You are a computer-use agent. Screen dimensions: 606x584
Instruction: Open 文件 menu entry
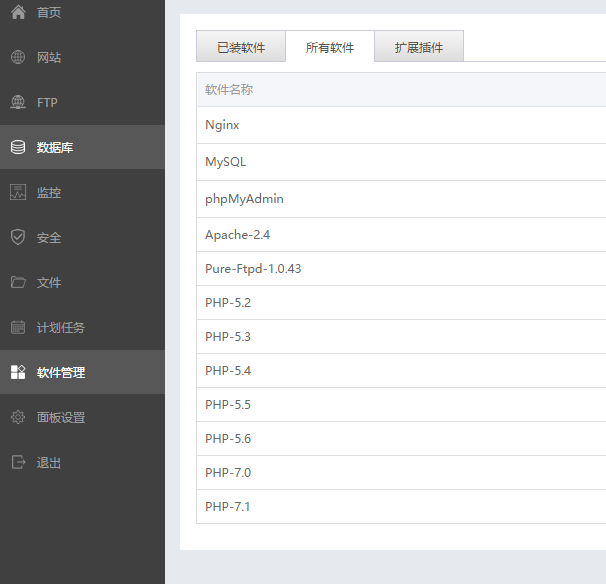tap(82, 282)
